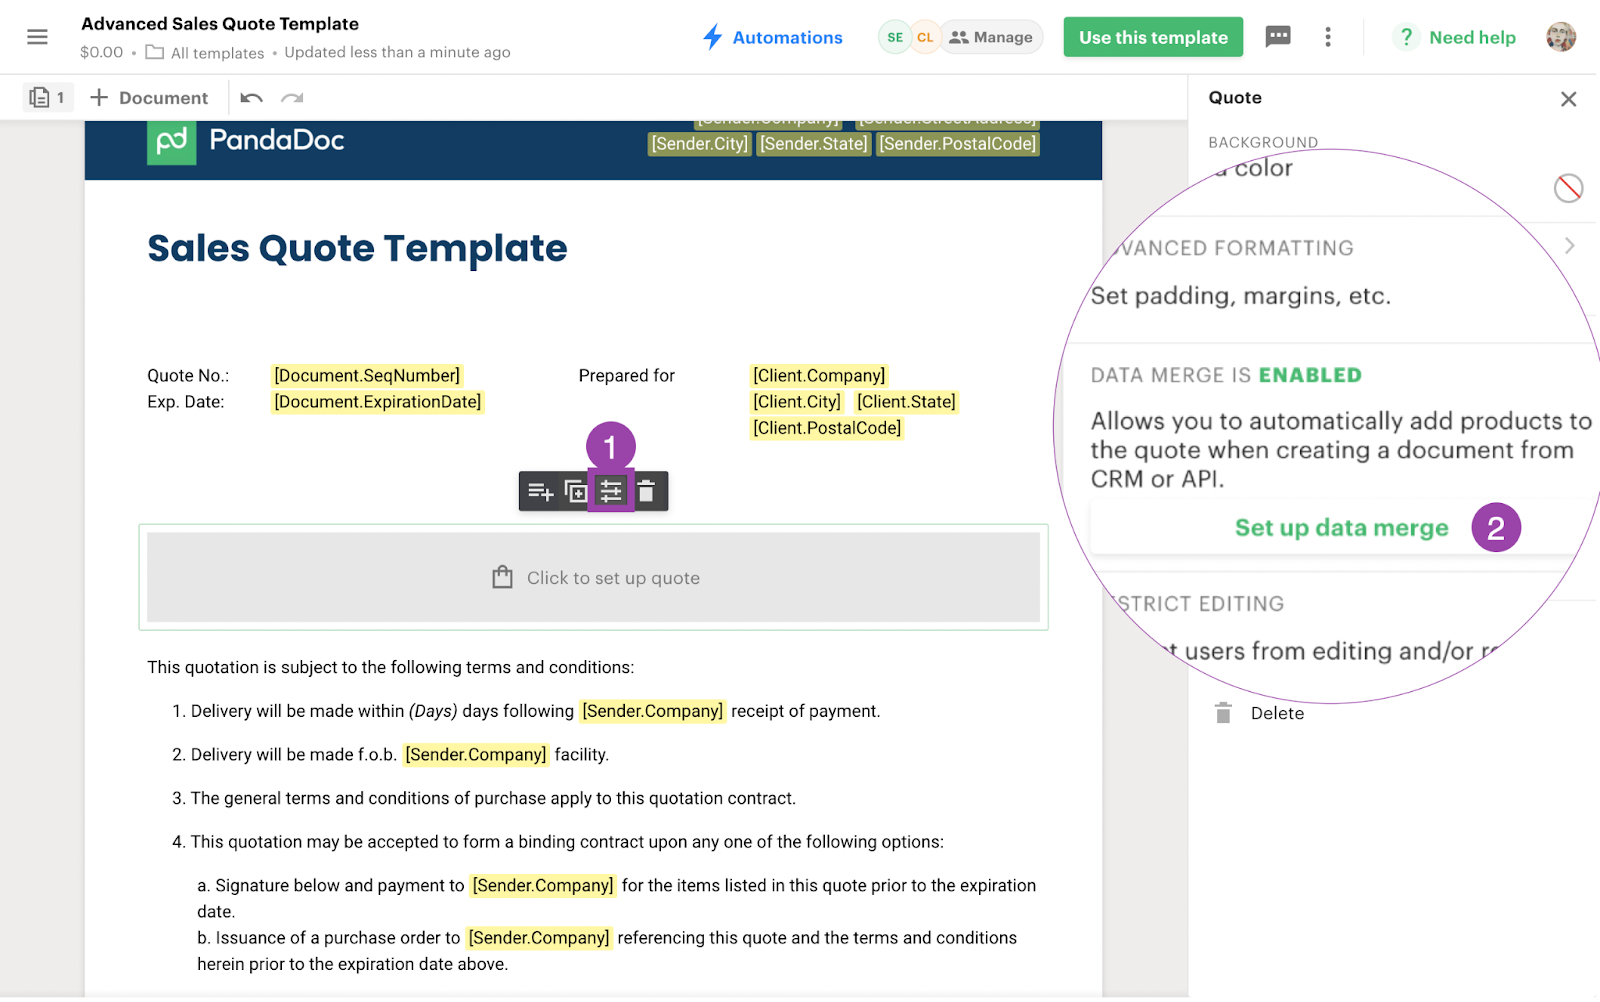Viewport: 1600px width, 1002px height.
Task: Add a row with block toolbar icon
Action: (x=541, y=491)
